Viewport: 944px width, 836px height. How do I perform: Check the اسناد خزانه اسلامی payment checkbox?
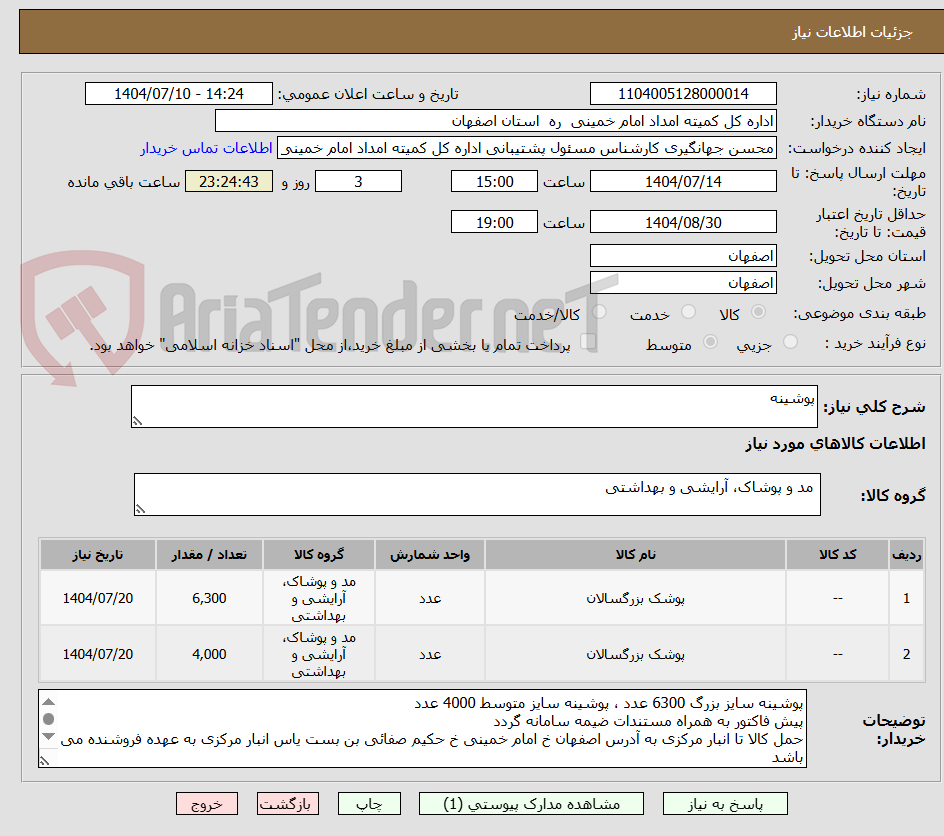[x=588, y=340]
